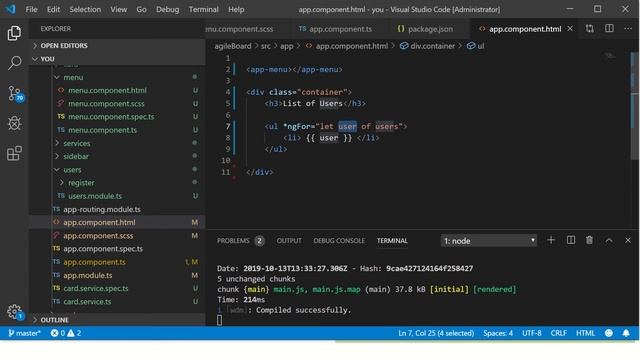Split the terminal panel

click(x=571, y=240)
